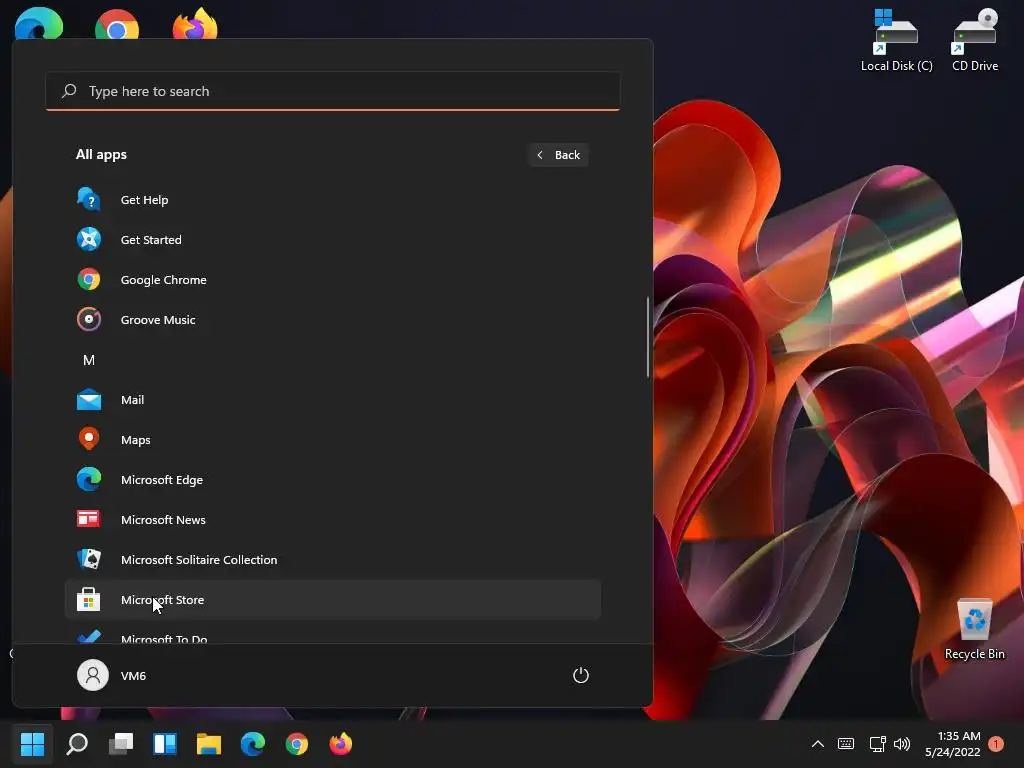Click the "Microsoft Solitaire Collection" label text
Screen dimensions: 1024x768
[199, 560]
